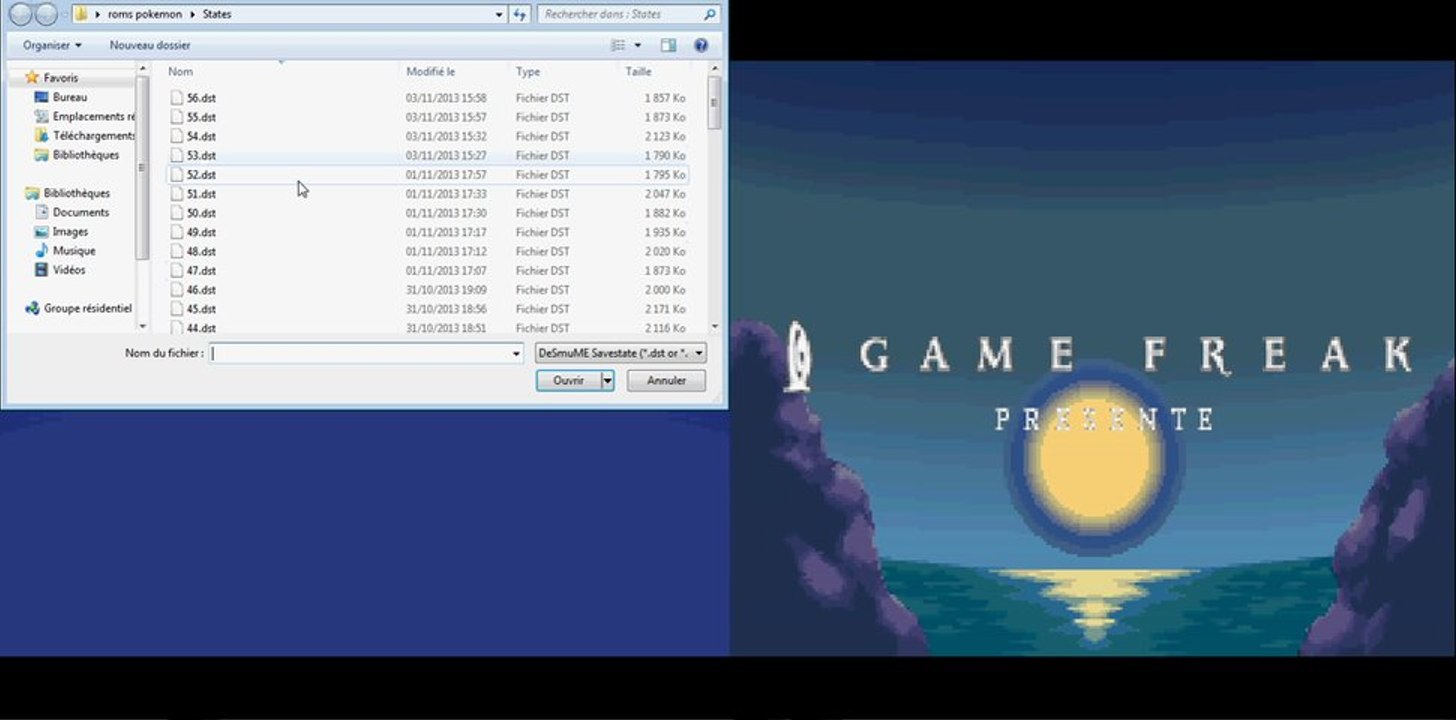Click the States breadcrumb segment

pyautogui.click(x=217, y=15)
